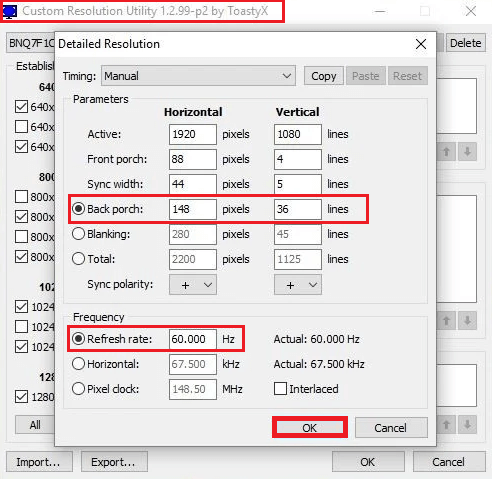Click the Export... button
This screenshot has width=492, height=479.
pos(114,462)
